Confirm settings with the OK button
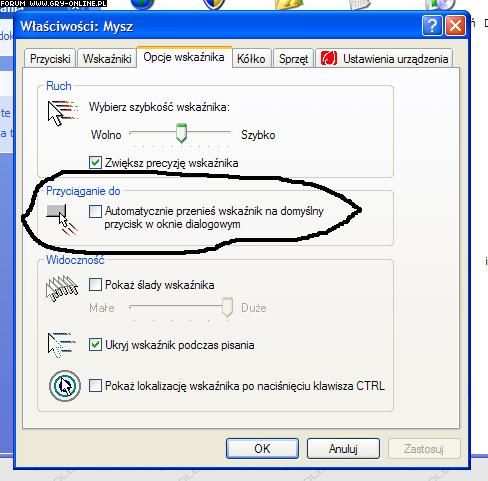The width and height of the screenshot is (488, 481). pos(262,448)
